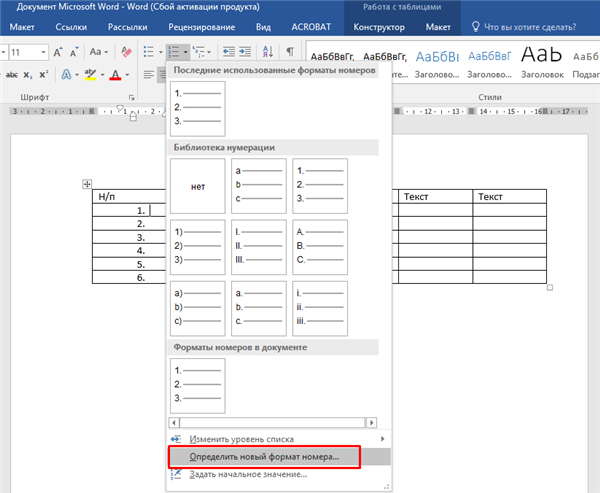
Task: Align the text to the left
Action: pyautogui.click(x=148, y=74)
